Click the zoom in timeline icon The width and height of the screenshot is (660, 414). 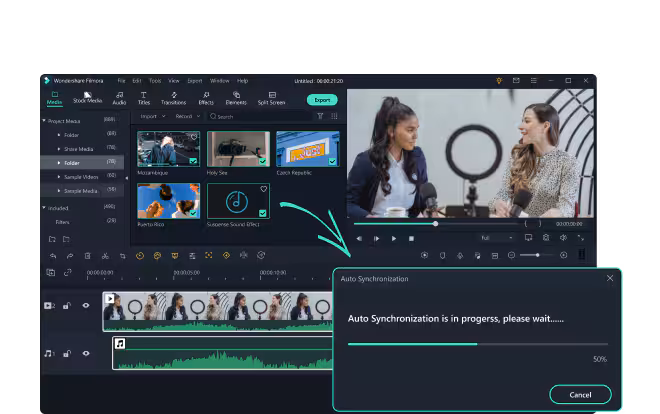coord(564,255)
